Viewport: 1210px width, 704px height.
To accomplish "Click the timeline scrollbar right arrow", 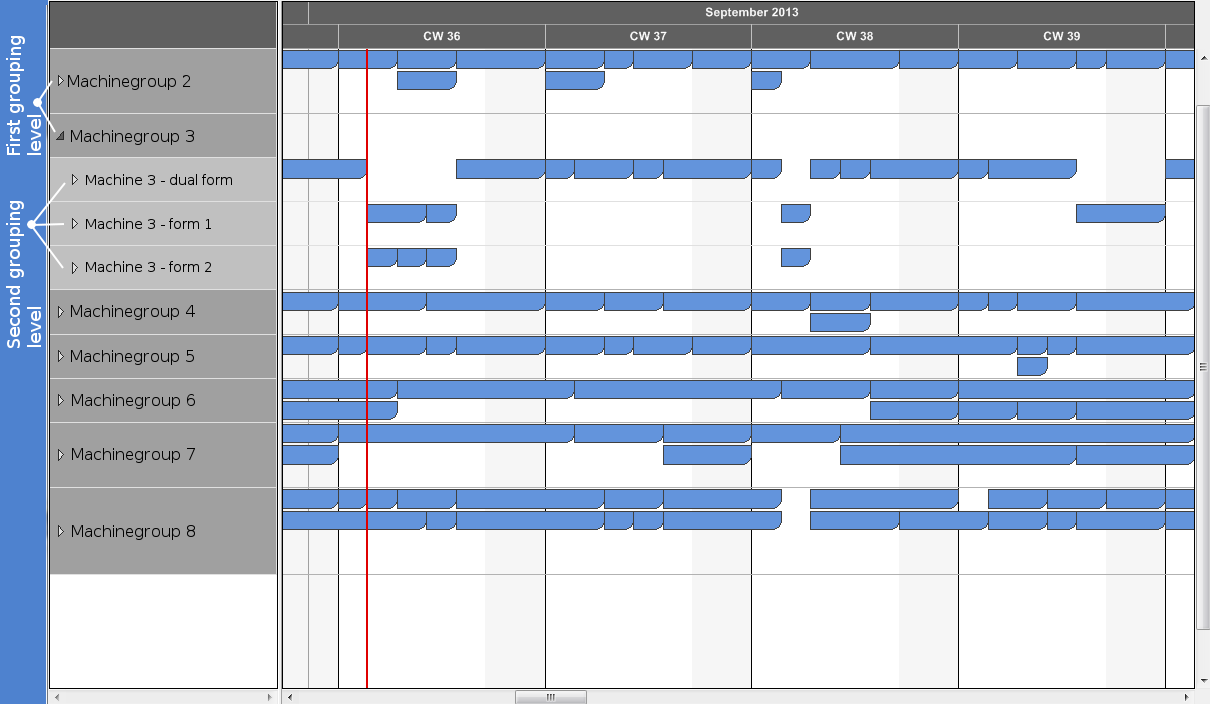I will coord(1187,697).
